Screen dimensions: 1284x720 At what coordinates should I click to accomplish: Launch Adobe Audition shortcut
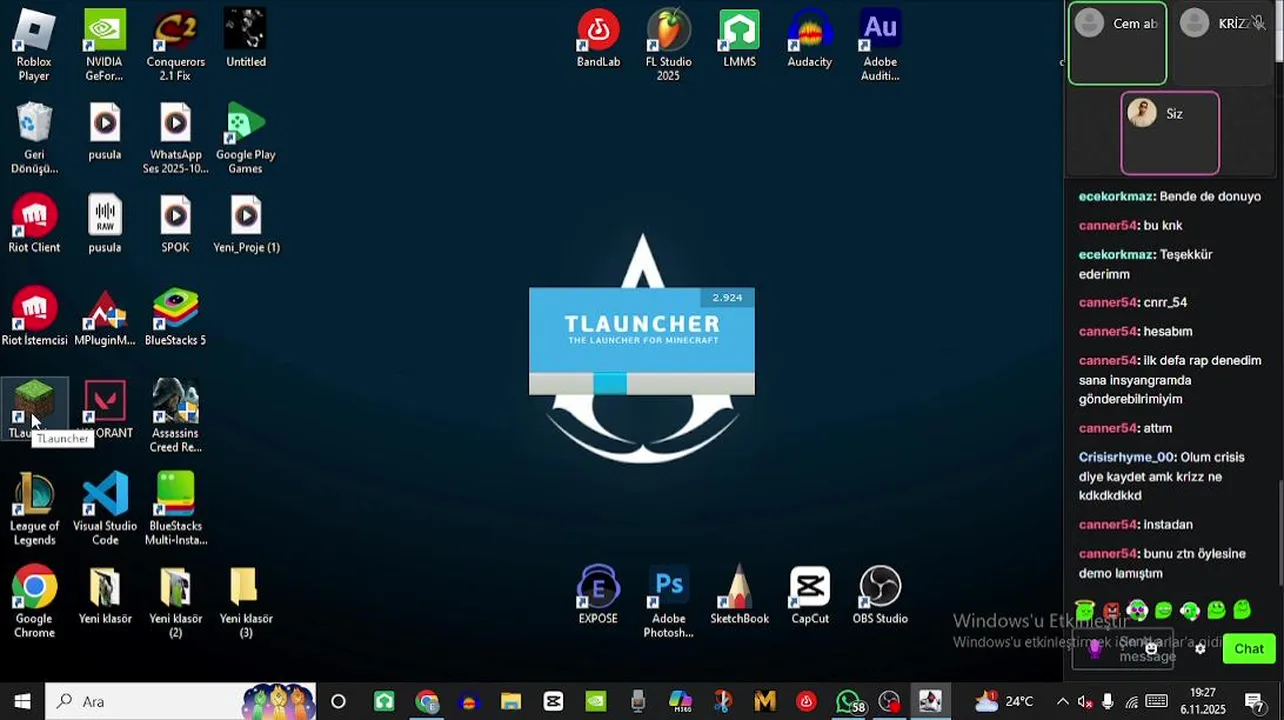tap(880, 46)
